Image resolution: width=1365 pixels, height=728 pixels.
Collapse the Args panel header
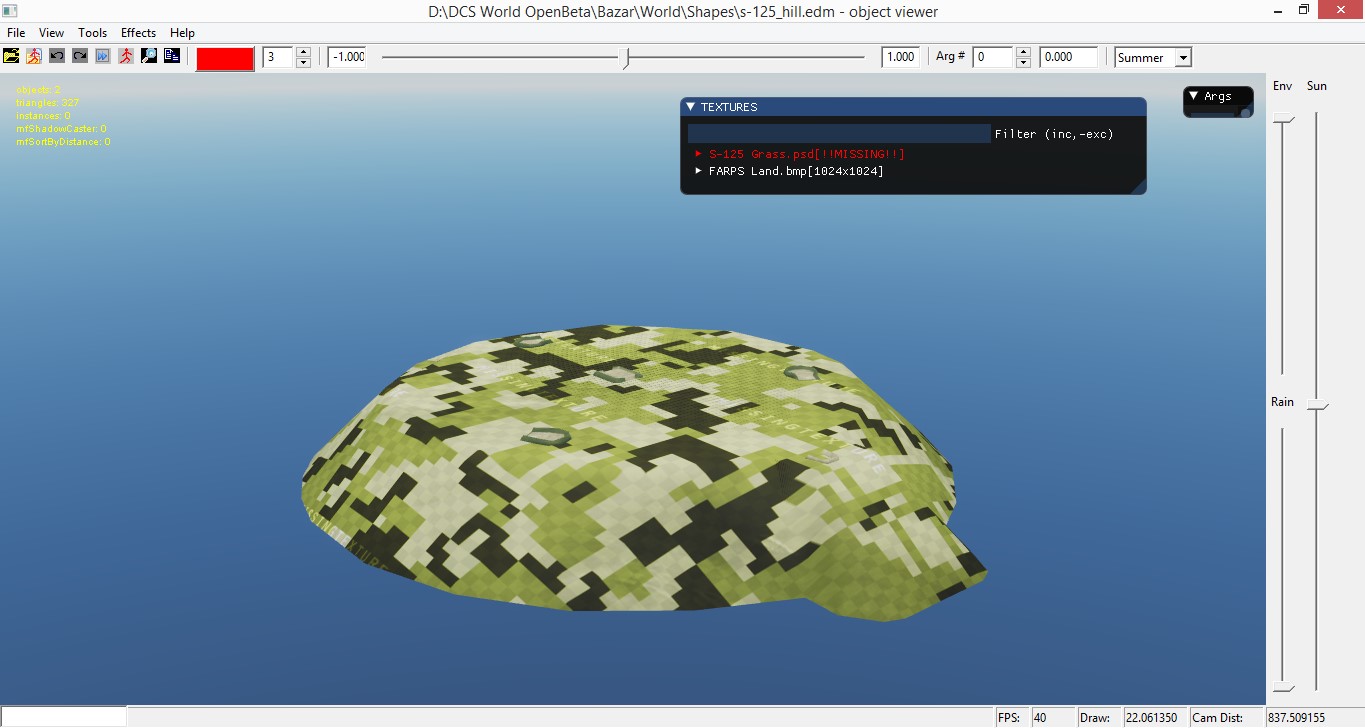[1193, 96]
